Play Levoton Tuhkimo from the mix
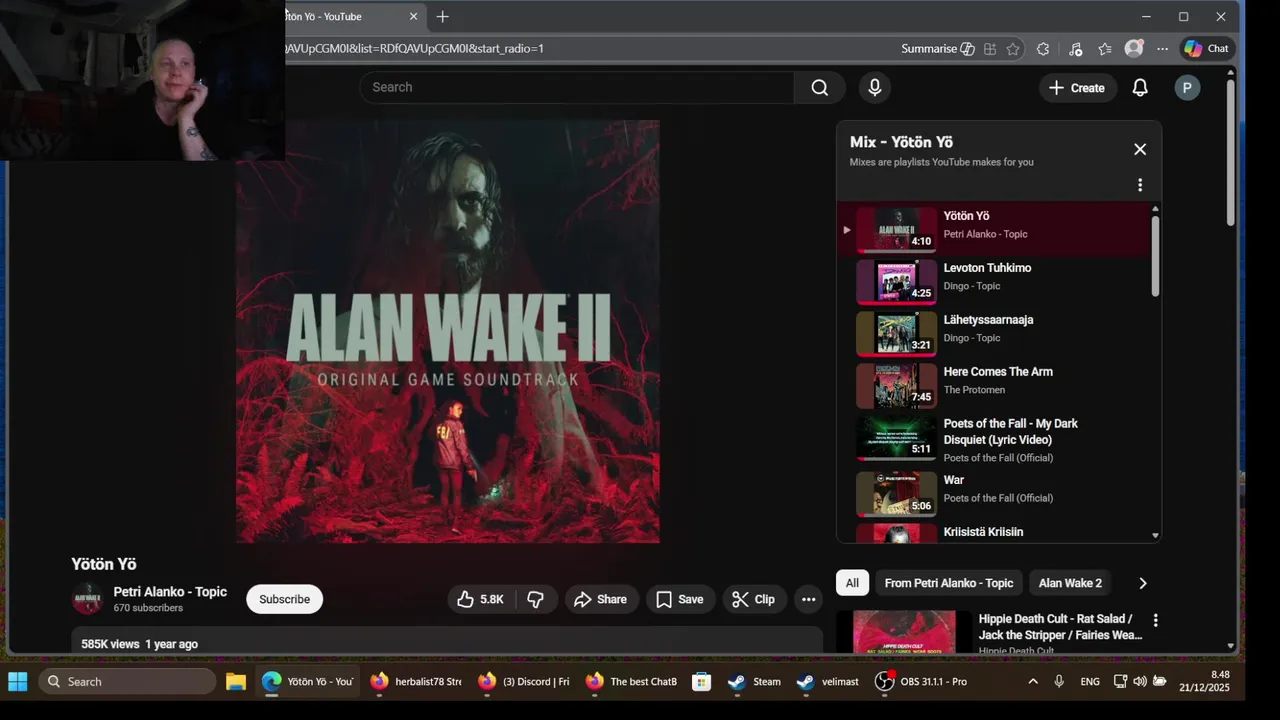This screenshot has height=720, width=1280. (x=994, y=281)
